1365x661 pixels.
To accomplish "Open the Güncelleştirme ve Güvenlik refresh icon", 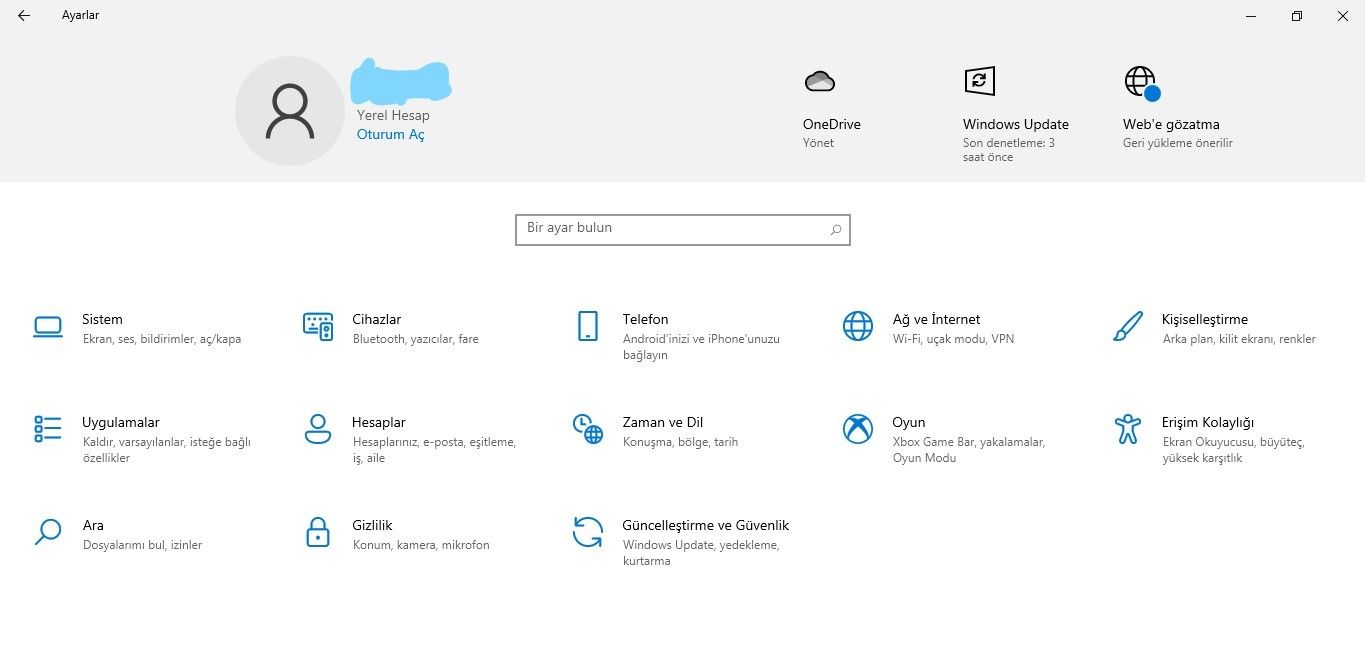I will point(588,532).
